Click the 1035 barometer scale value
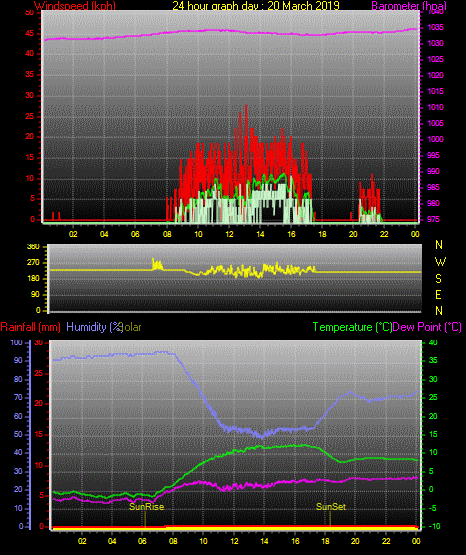466x555 pixels. tap(436, 27)
